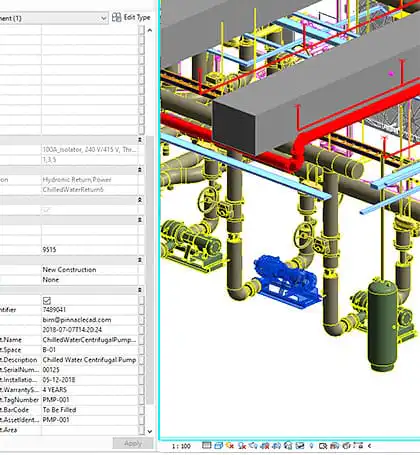Collapse the group above the greyed checkbox row

click(140, 200)
